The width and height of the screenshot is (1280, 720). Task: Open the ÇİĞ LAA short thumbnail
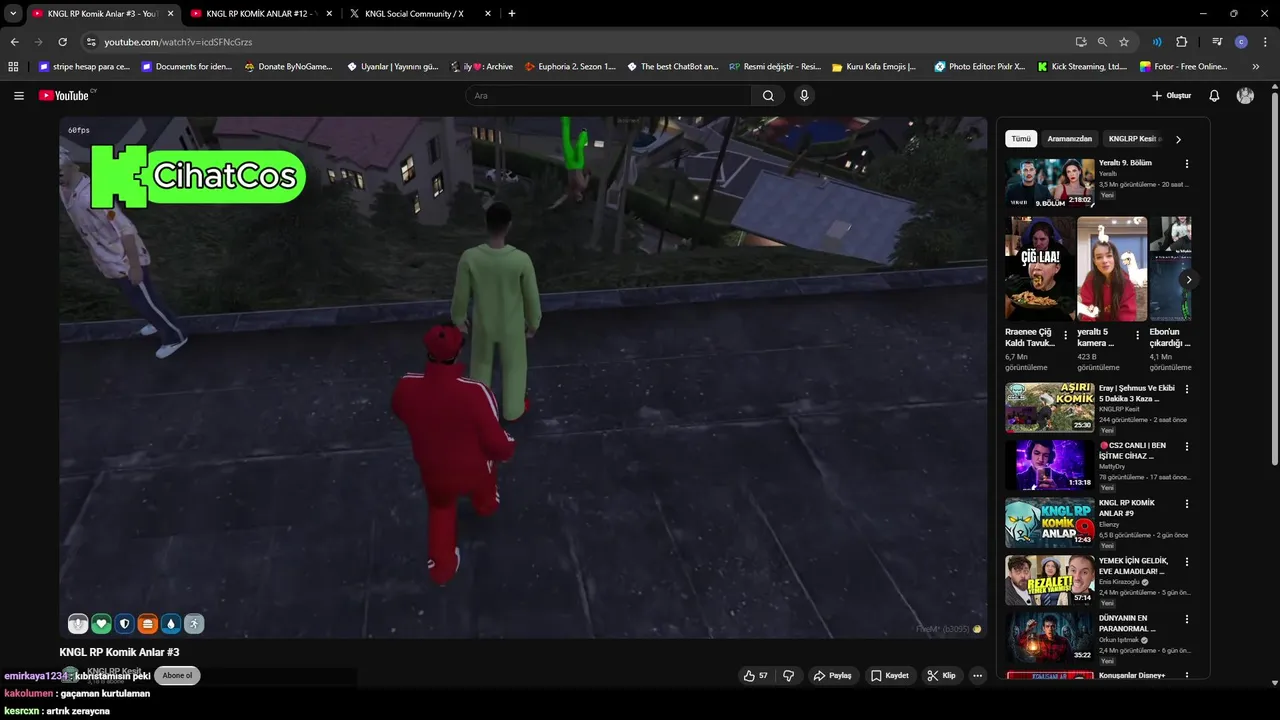click(x=1039, y=268)
